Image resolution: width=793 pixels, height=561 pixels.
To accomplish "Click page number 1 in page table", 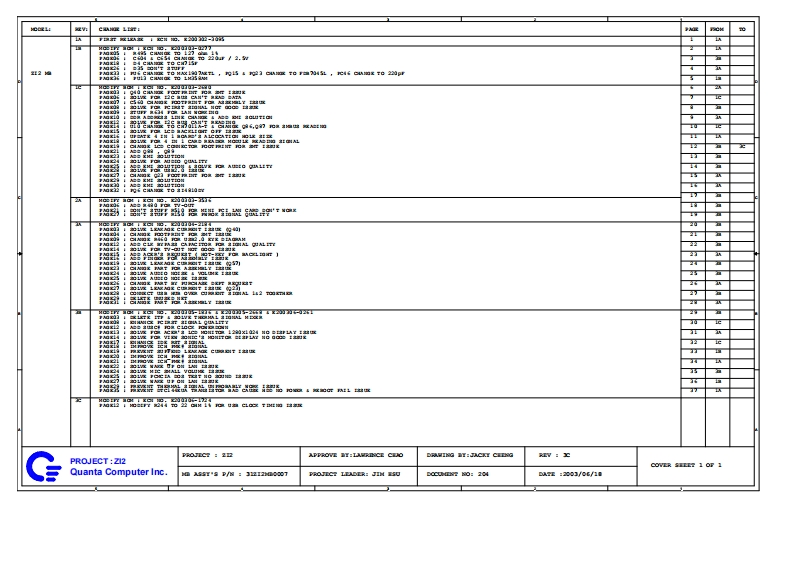I will pos(691,38).
